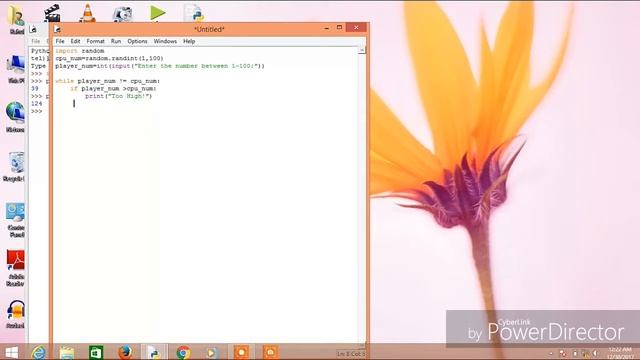Click the 'while player_num != cpu_num:' line
Screen dimensions: 640x360
[x=108, y=81]
